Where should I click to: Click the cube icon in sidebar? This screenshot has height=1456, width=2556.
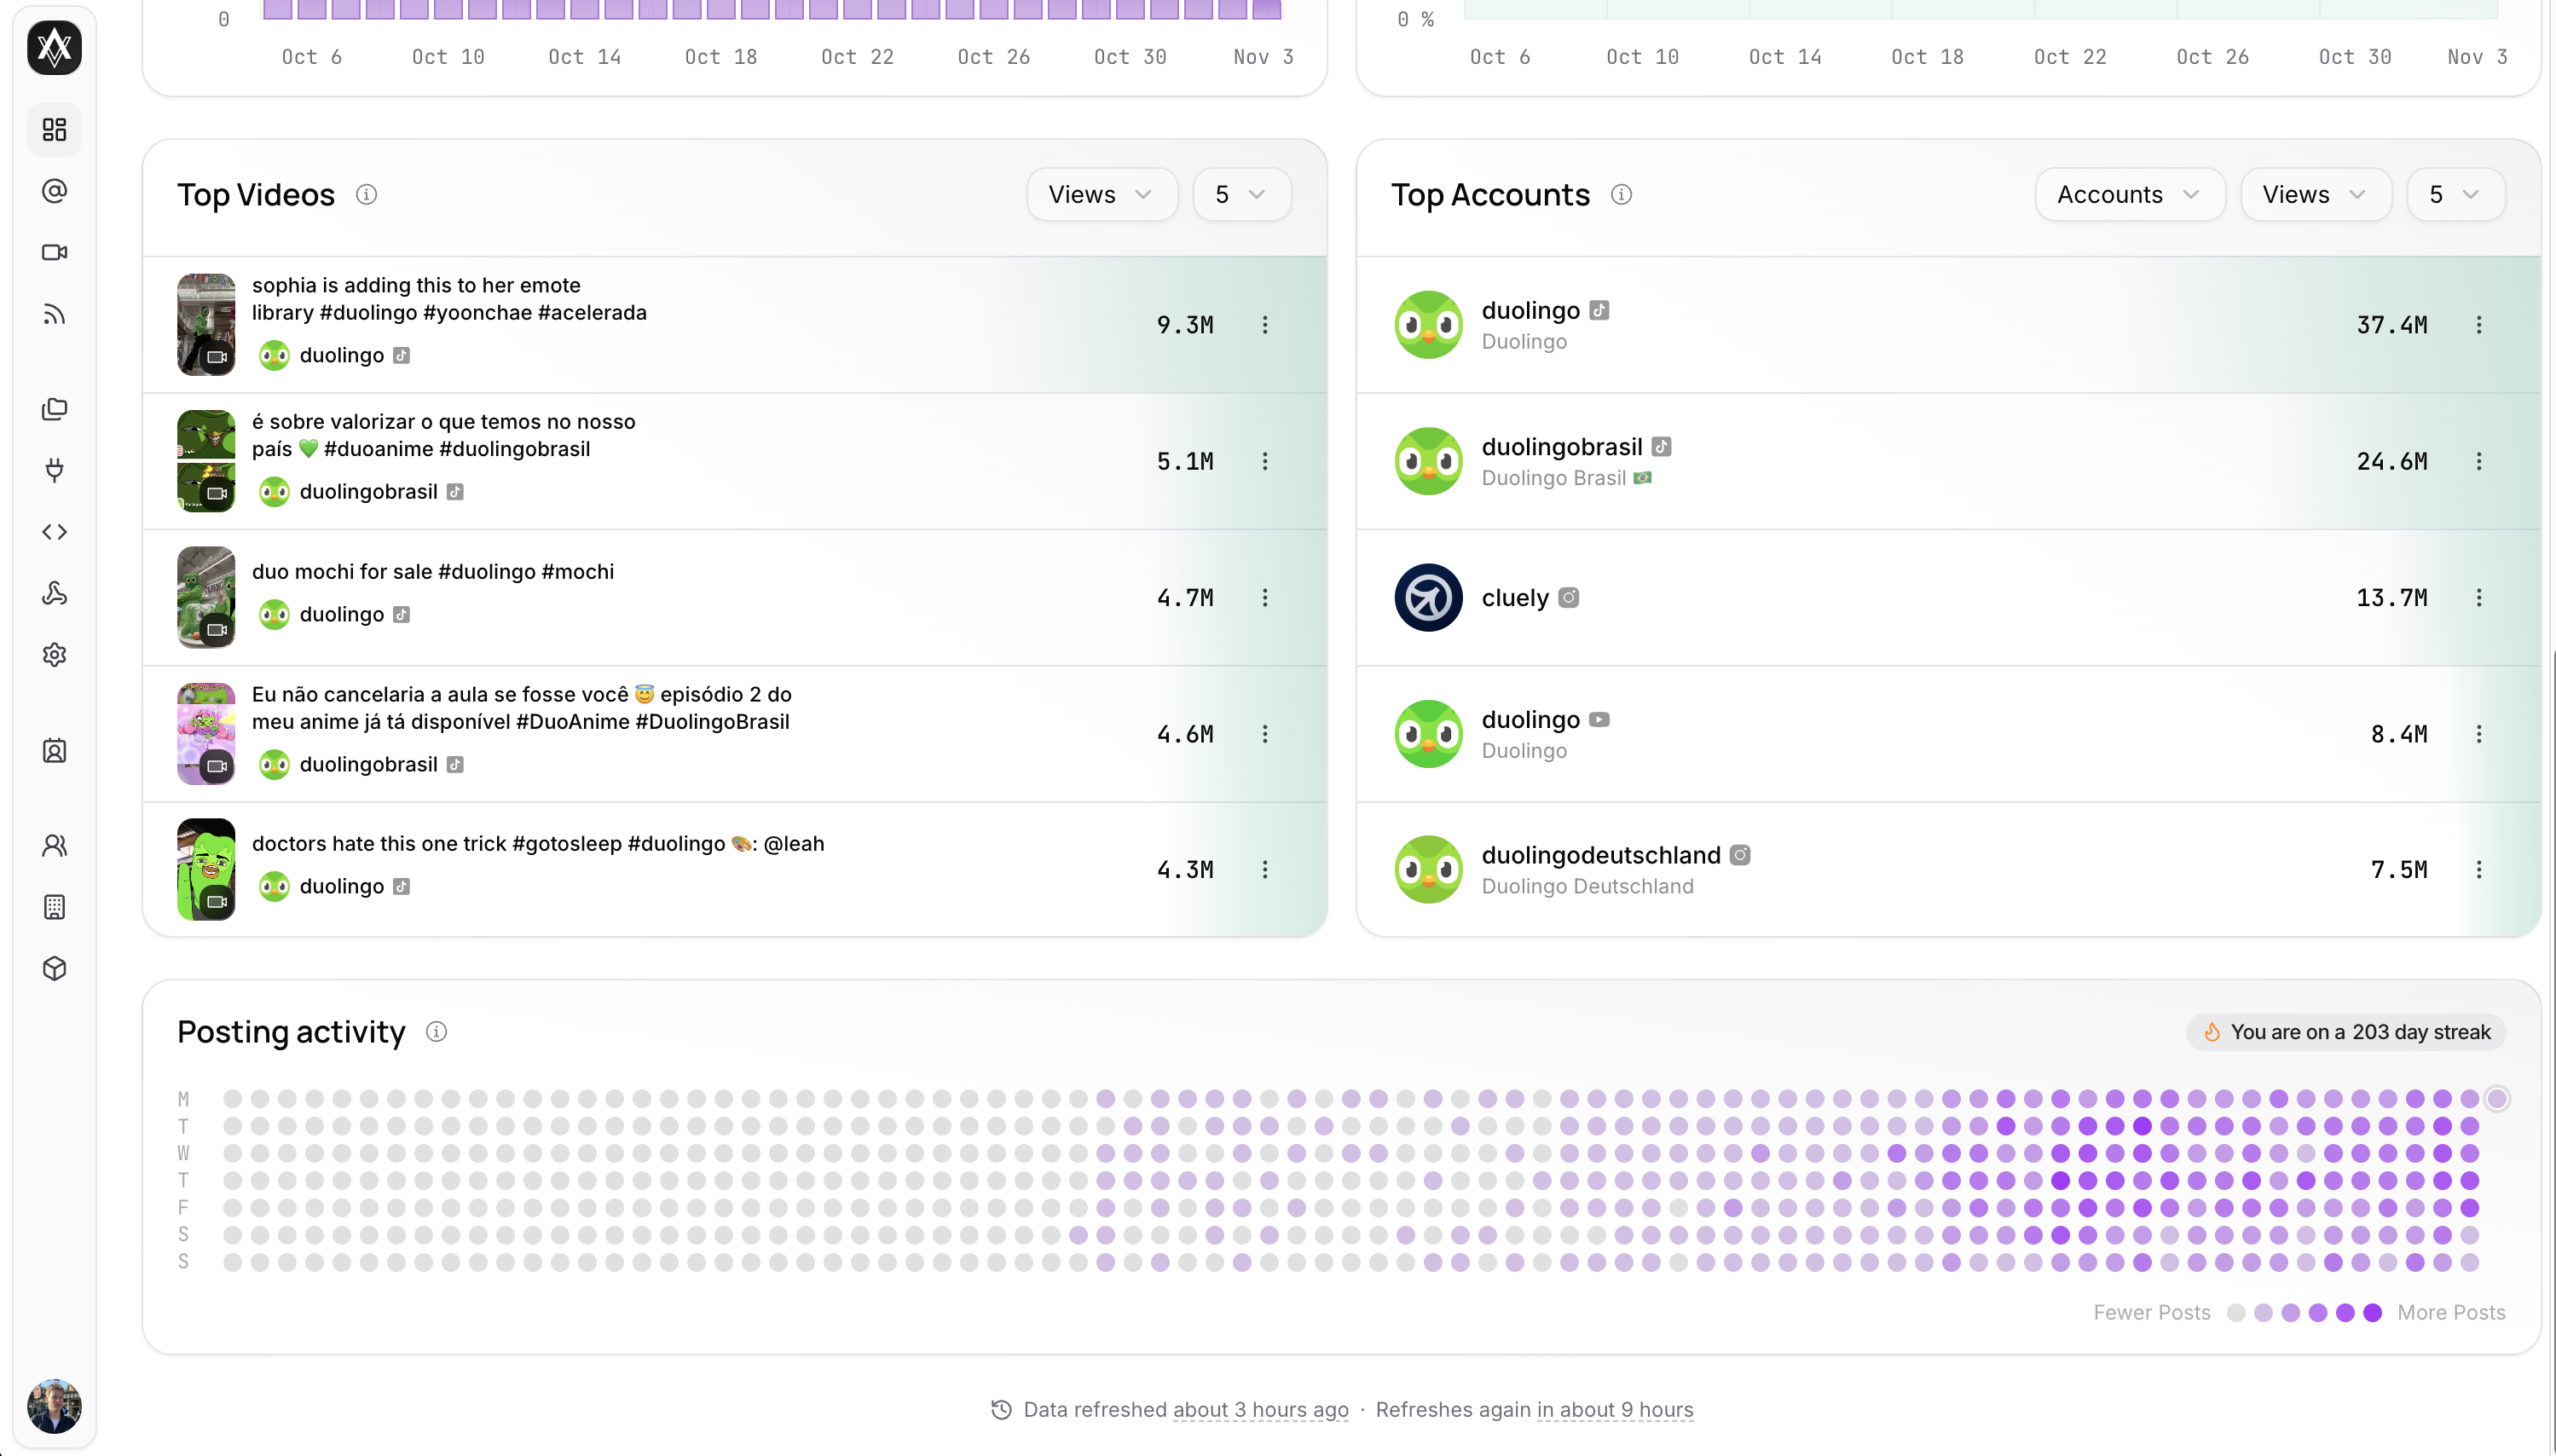[54, 968]
